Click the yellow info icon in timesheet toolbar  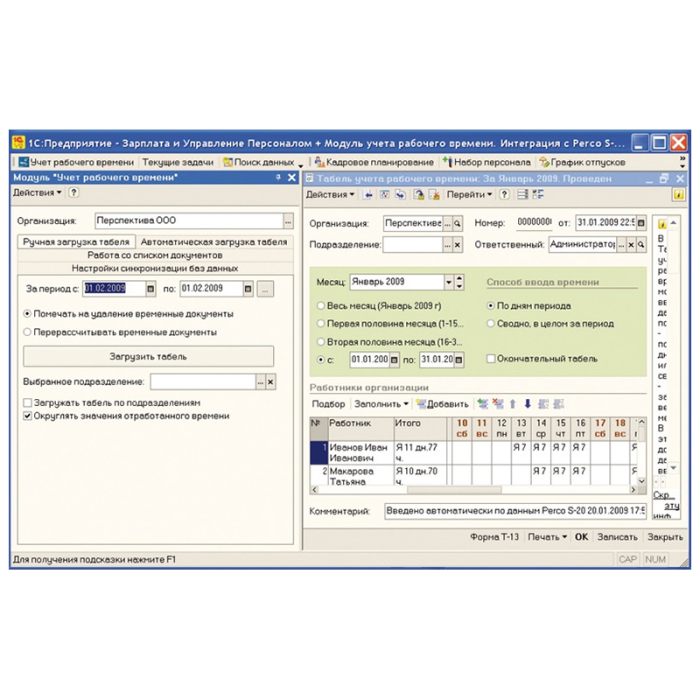[678, 195]
